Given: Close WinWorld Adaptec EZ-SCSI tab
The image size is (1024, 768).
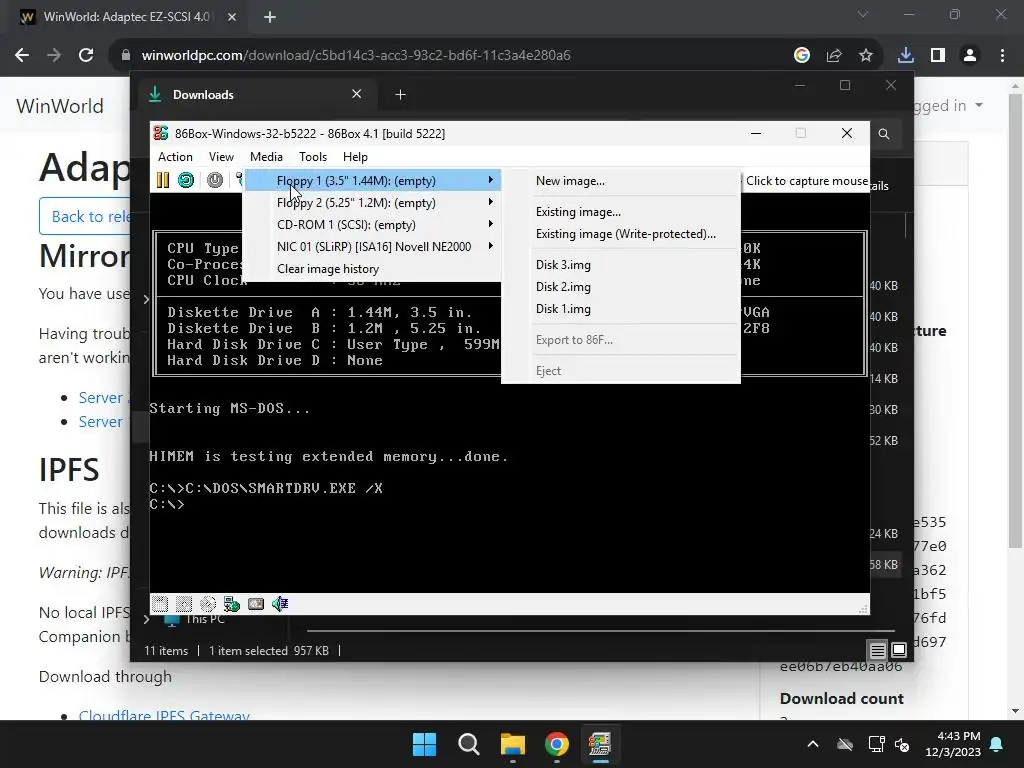Looking at the screenshot, I should click(x=232, y=17).
